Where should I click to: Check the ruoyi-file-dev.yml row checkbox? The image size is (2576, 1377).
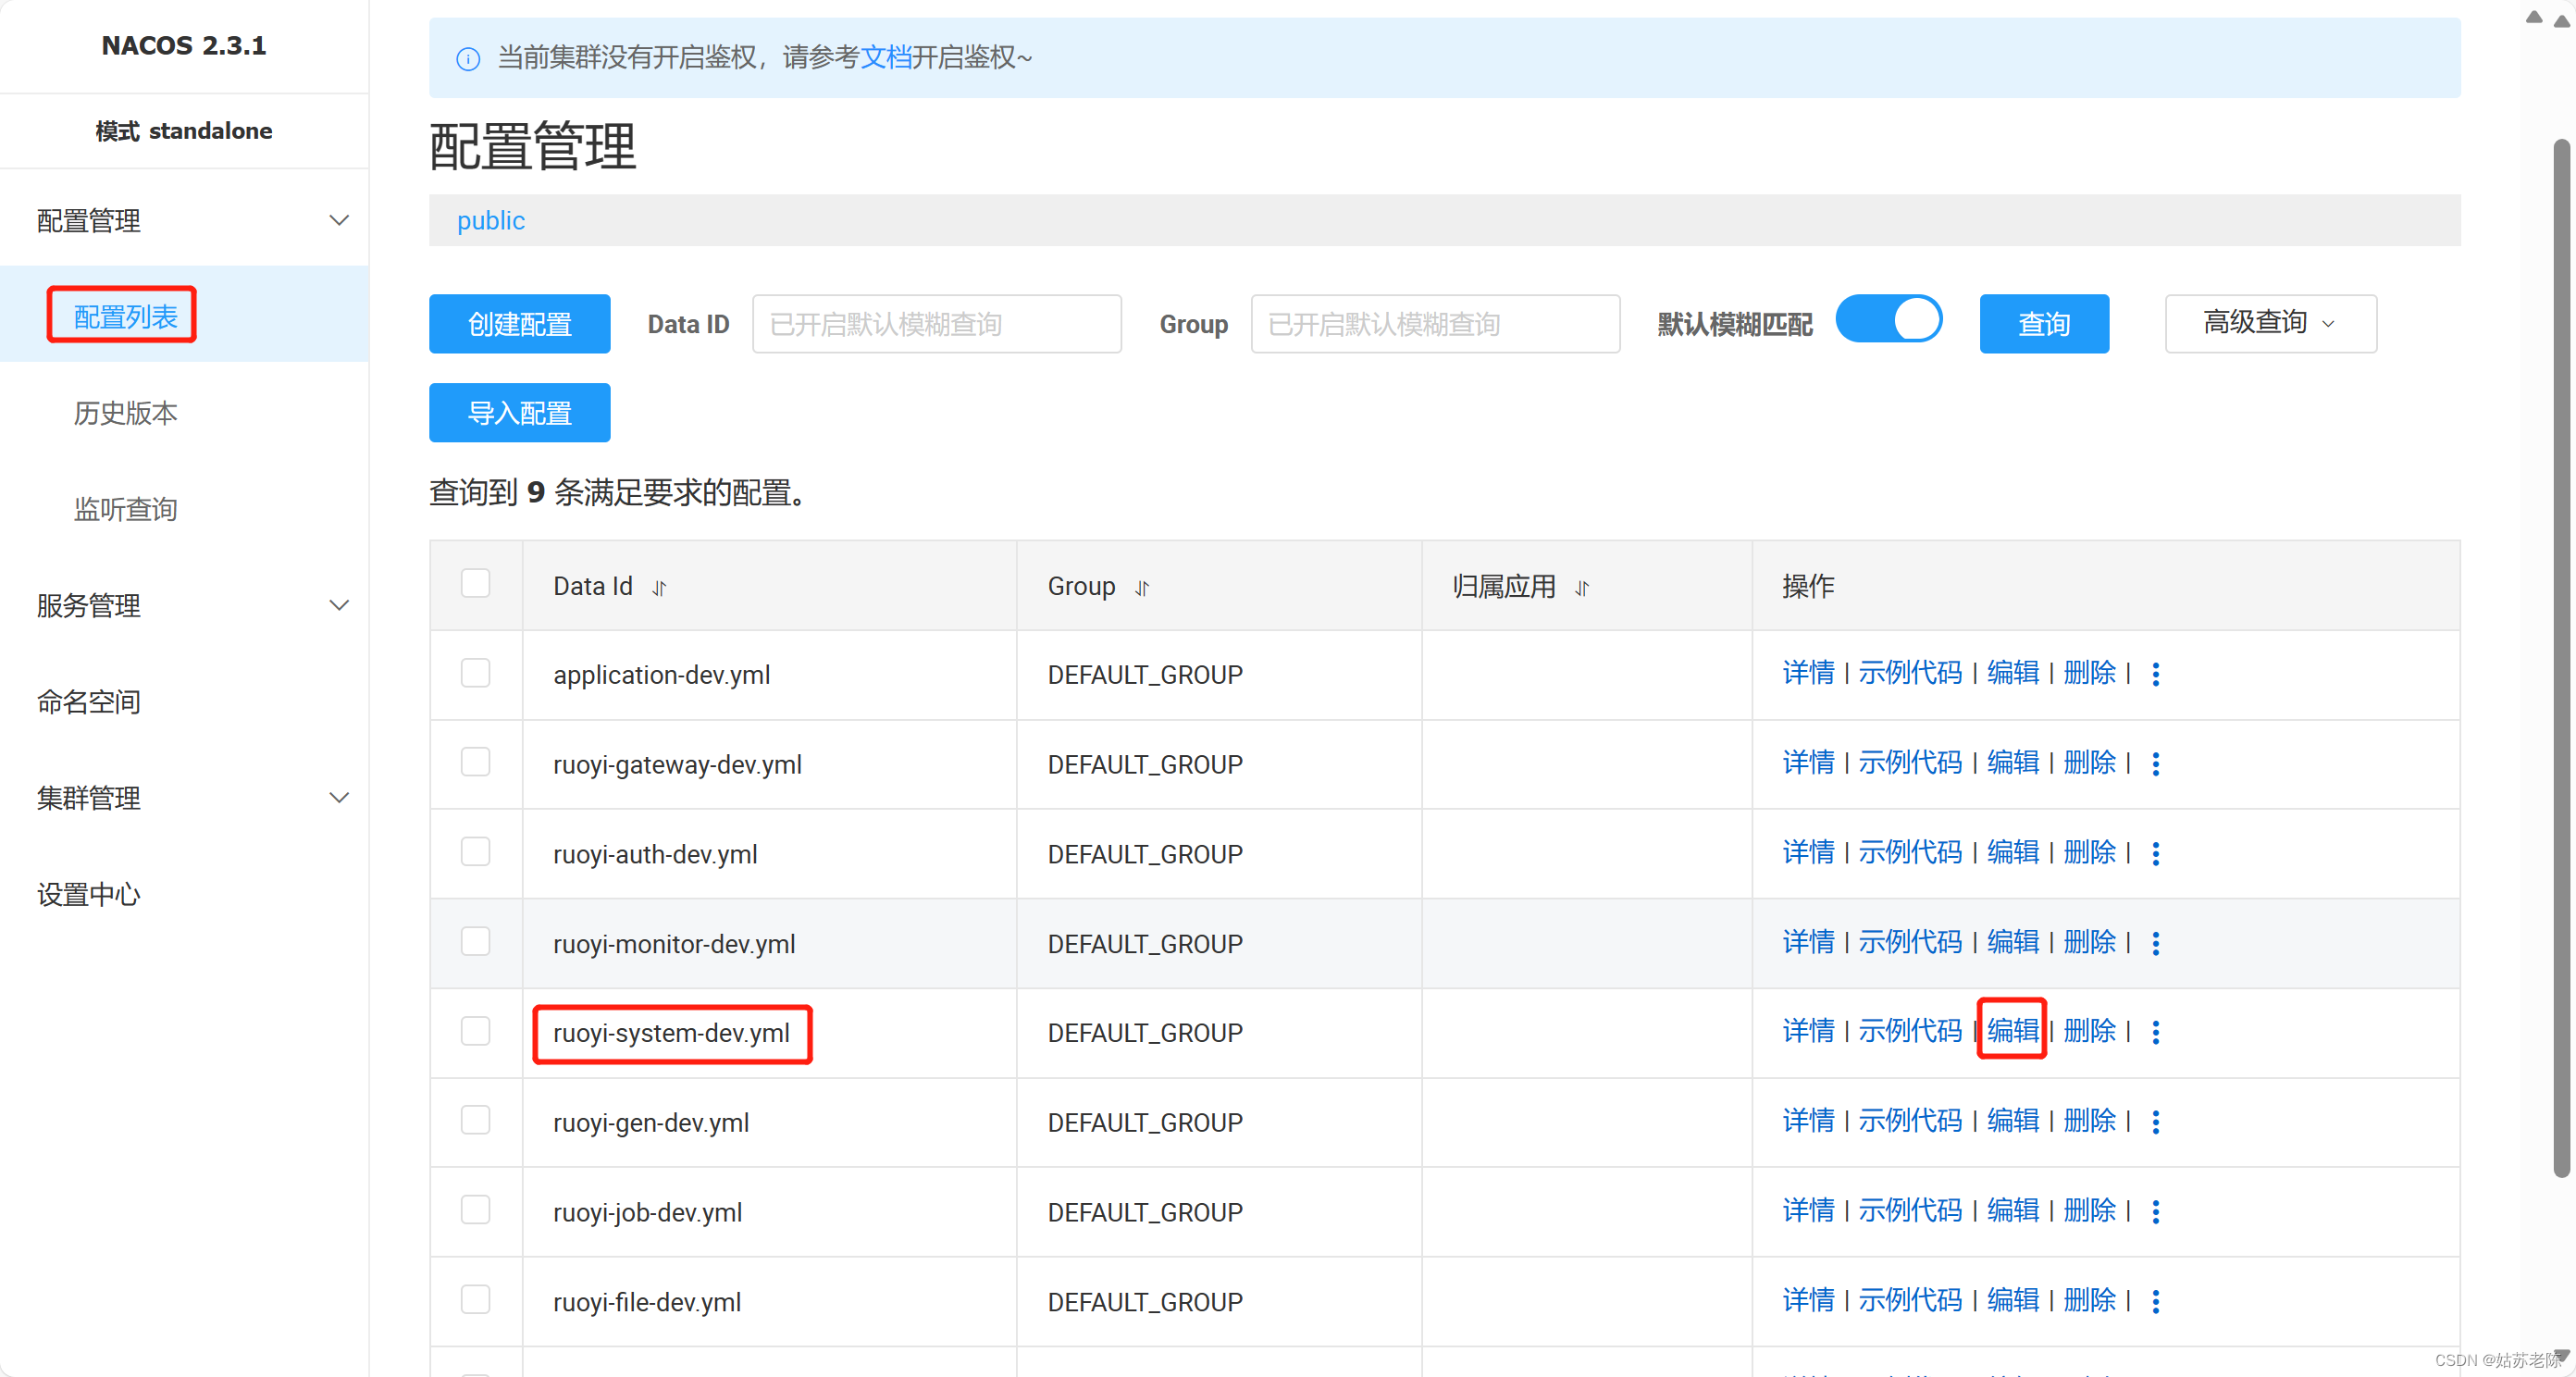pos(476,1299)
